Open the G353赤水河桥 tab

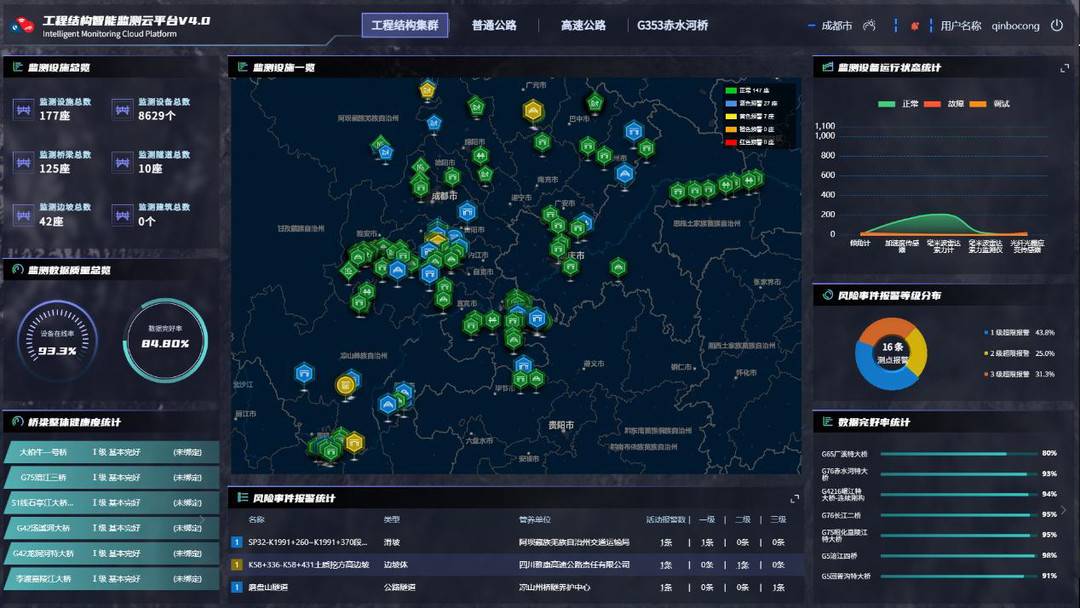[x=672, y=26]
